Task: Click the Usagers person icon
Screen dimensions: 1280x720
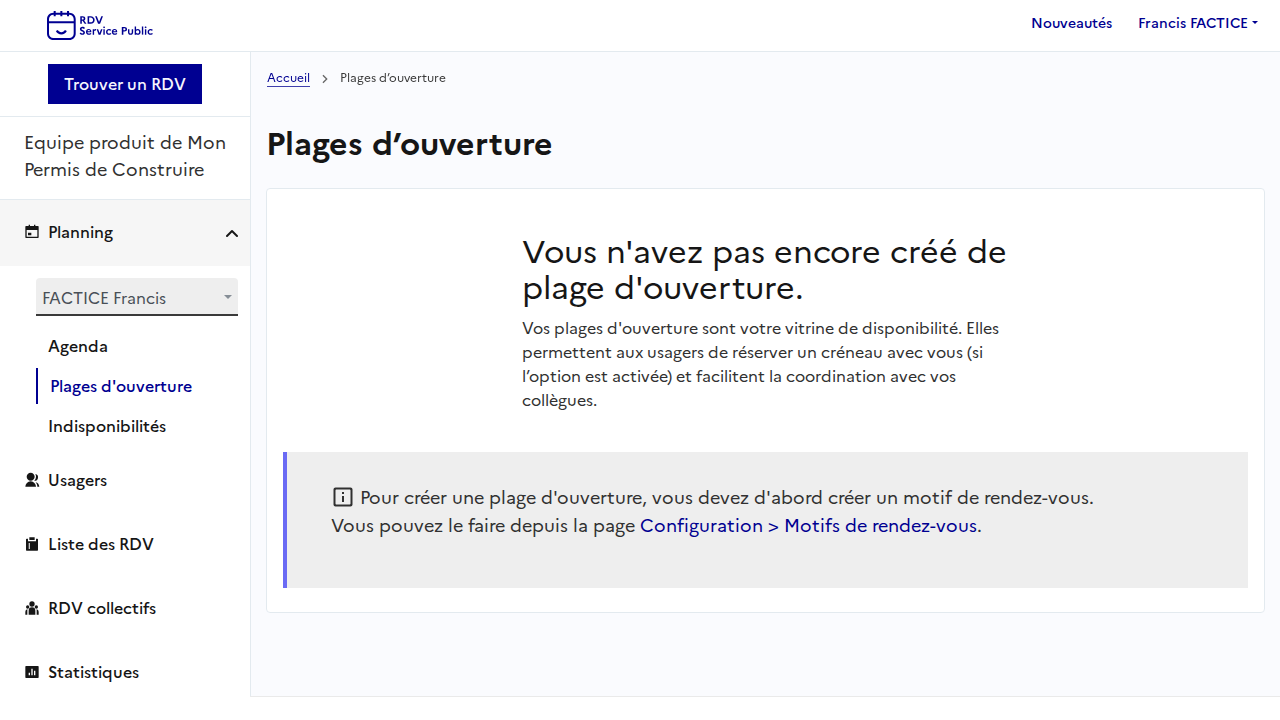Action: pyautogui.click(x=32, y=480)
